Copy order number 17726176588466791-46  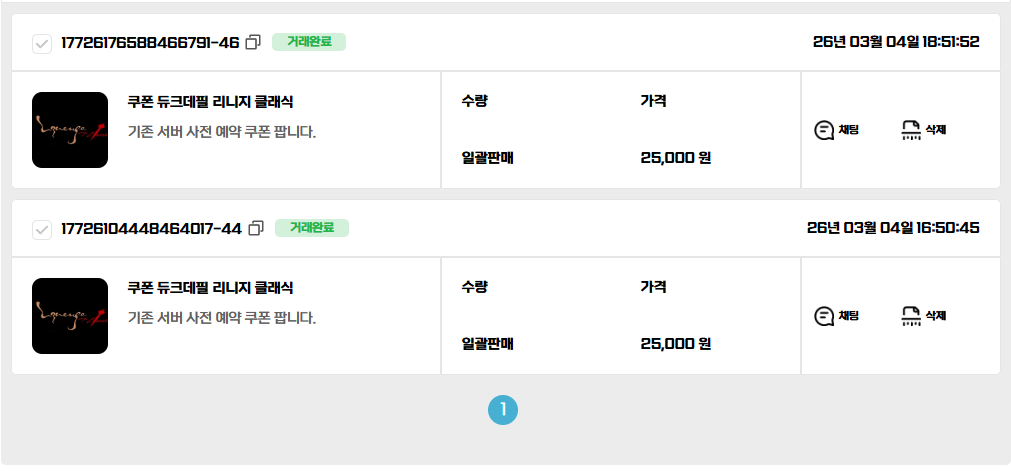click(254, 42)
